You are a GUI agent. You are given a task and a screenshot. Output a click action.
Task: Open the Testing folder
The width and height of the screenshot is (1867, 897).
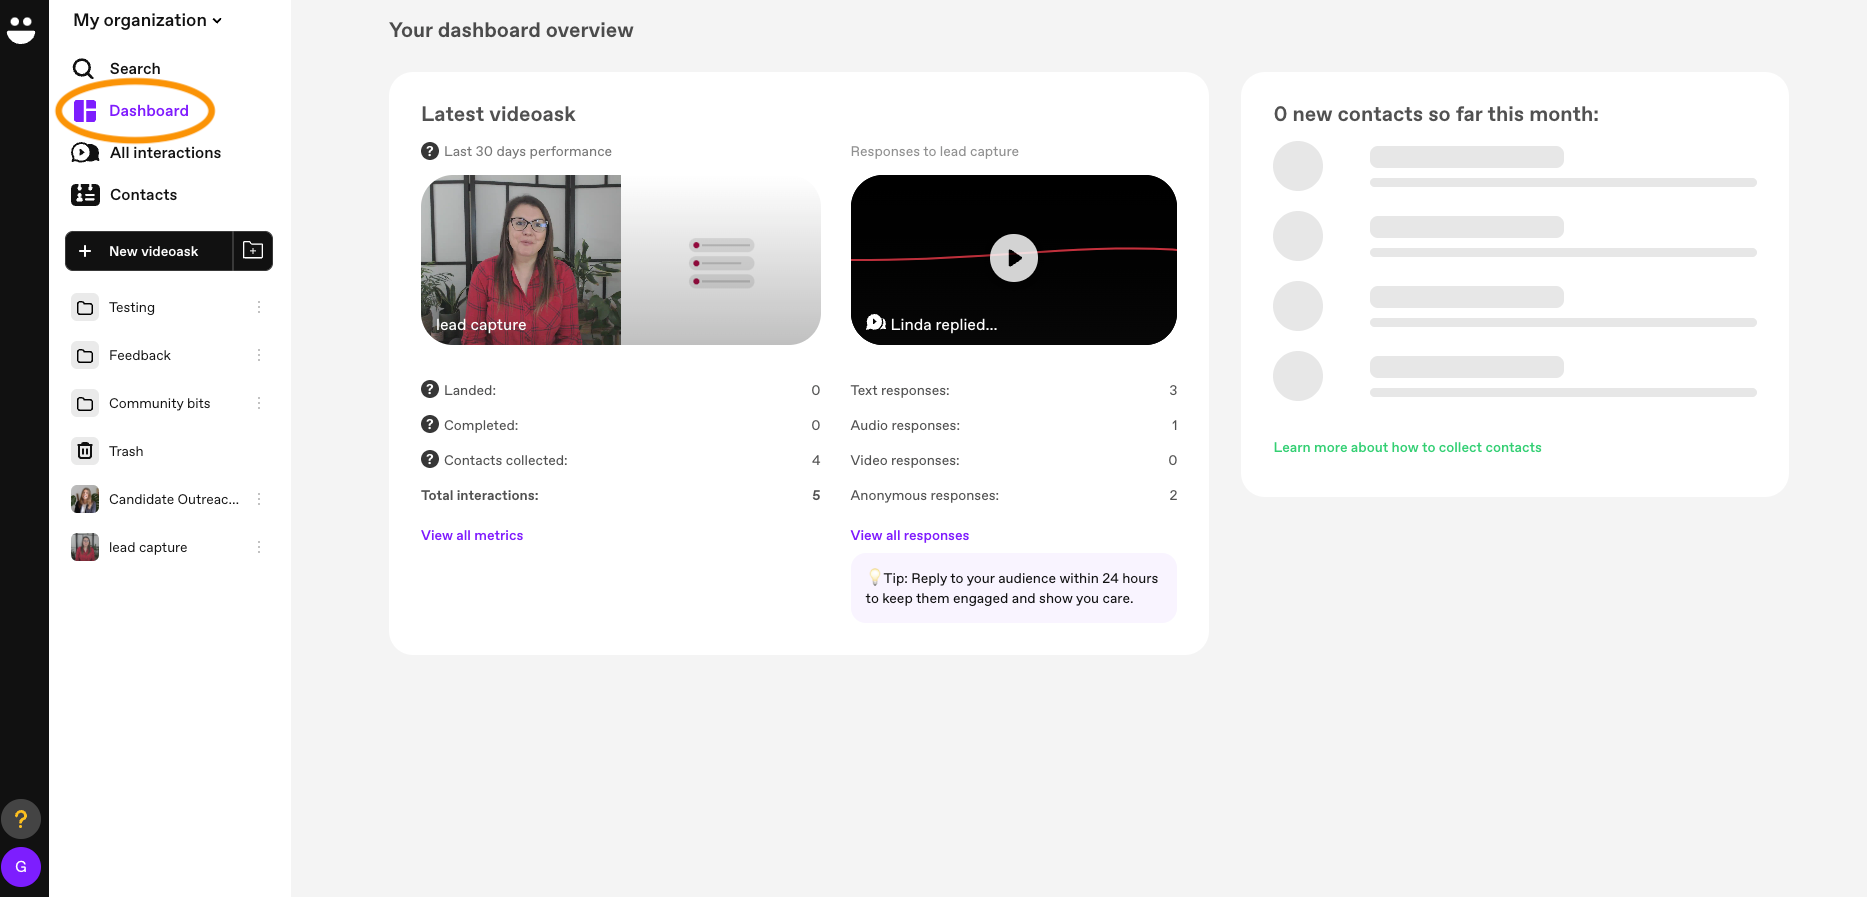click(132, 308)
